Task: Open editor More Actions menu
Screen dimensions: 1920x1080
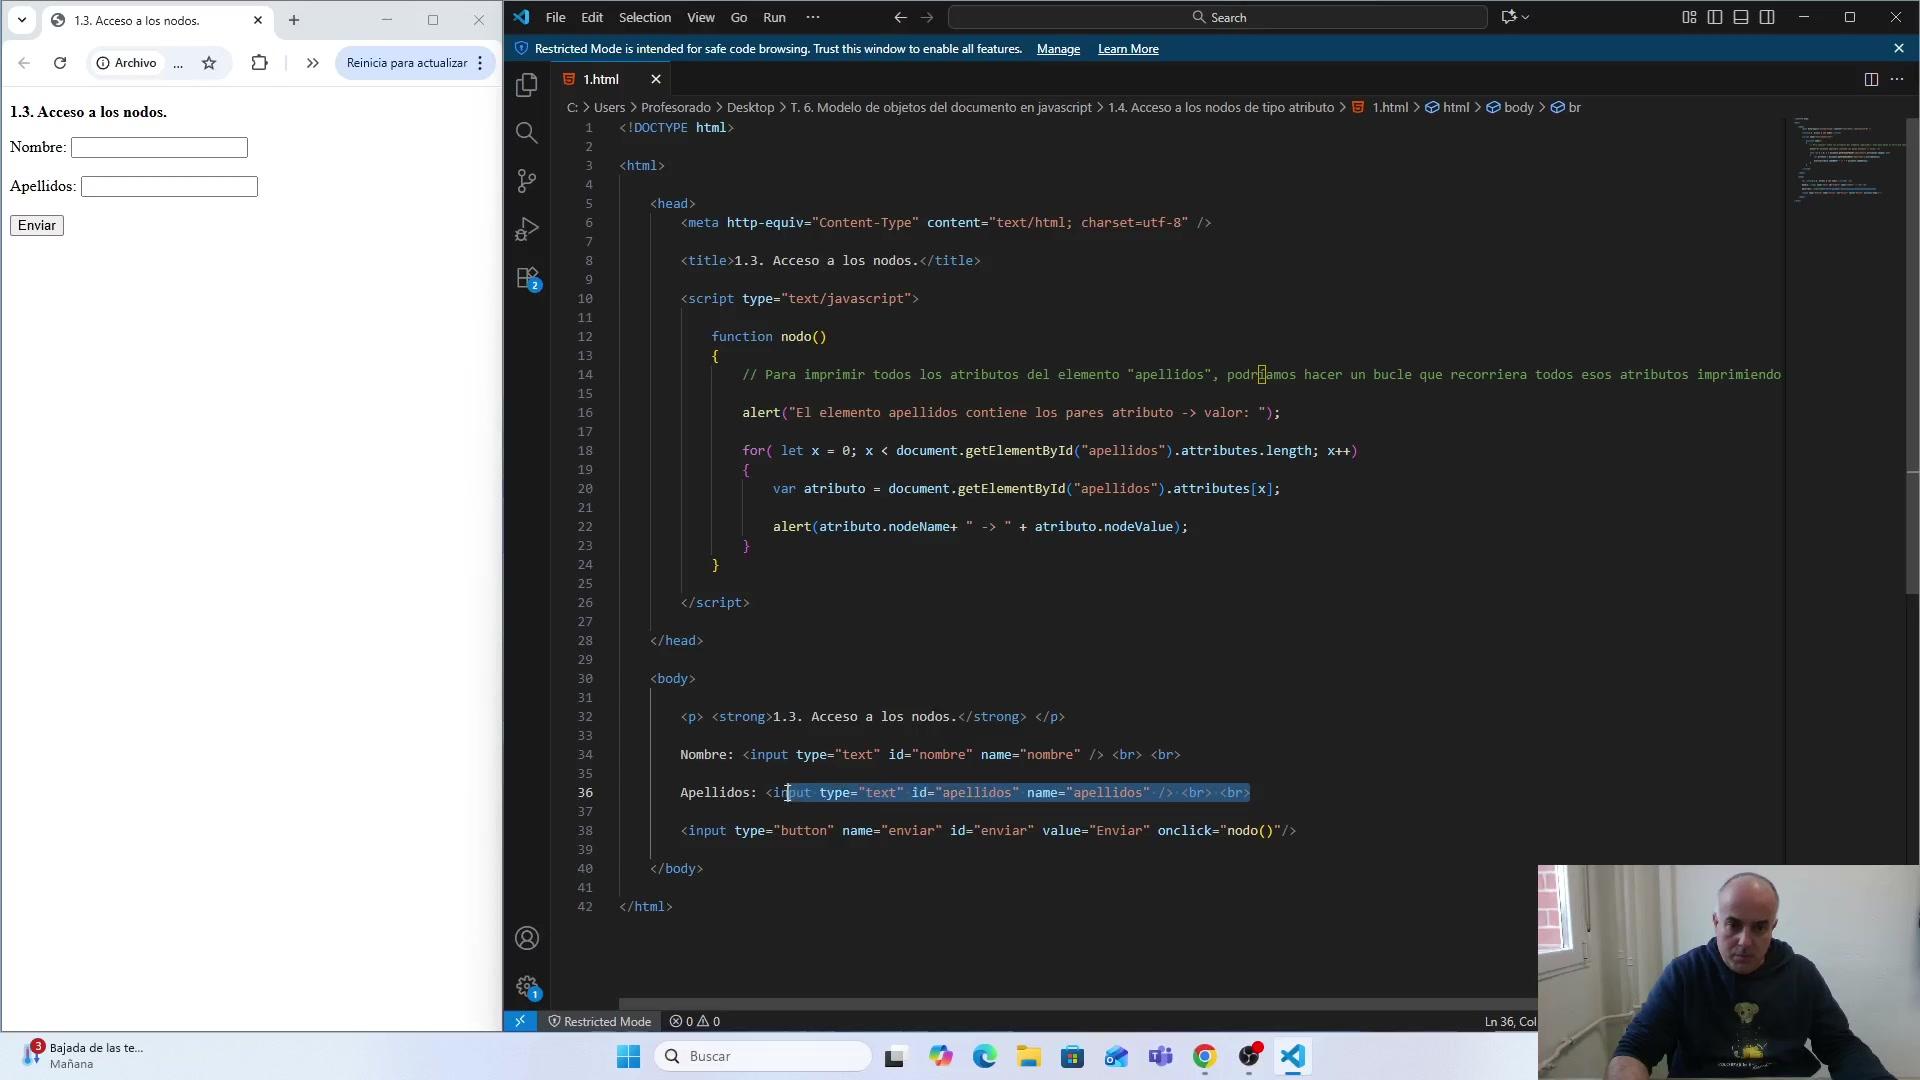Action: pyautogui.click(x=1896, y=79)
